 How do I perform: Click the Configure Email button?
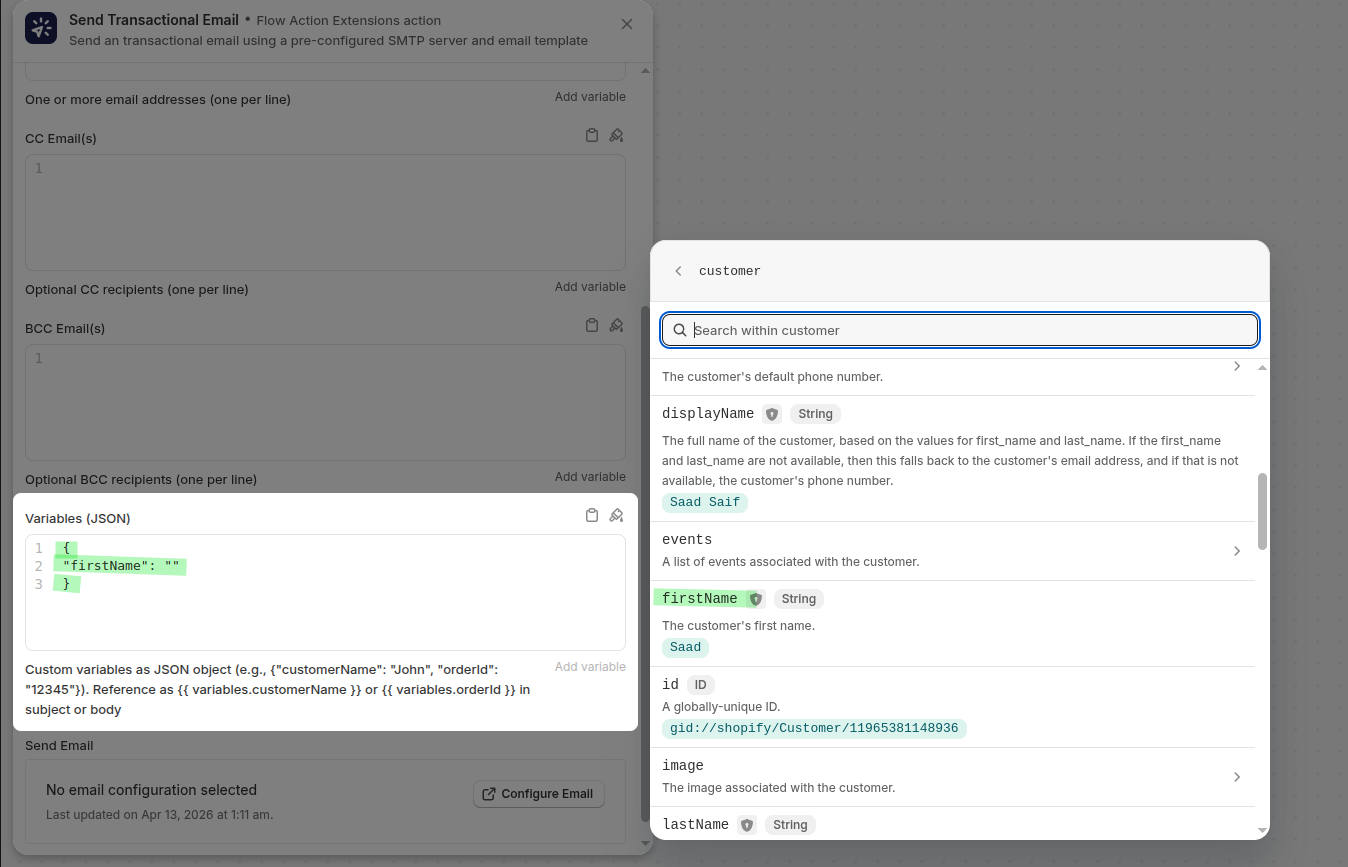click(x=539, y=794)
